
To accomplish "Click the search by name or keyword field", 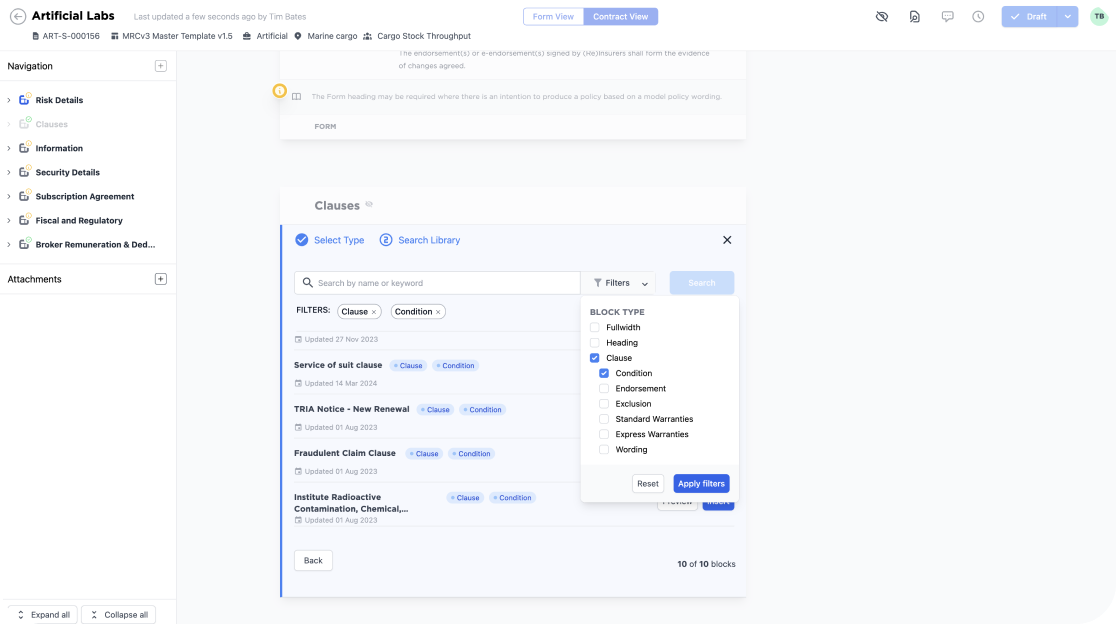I will [440, 283].
